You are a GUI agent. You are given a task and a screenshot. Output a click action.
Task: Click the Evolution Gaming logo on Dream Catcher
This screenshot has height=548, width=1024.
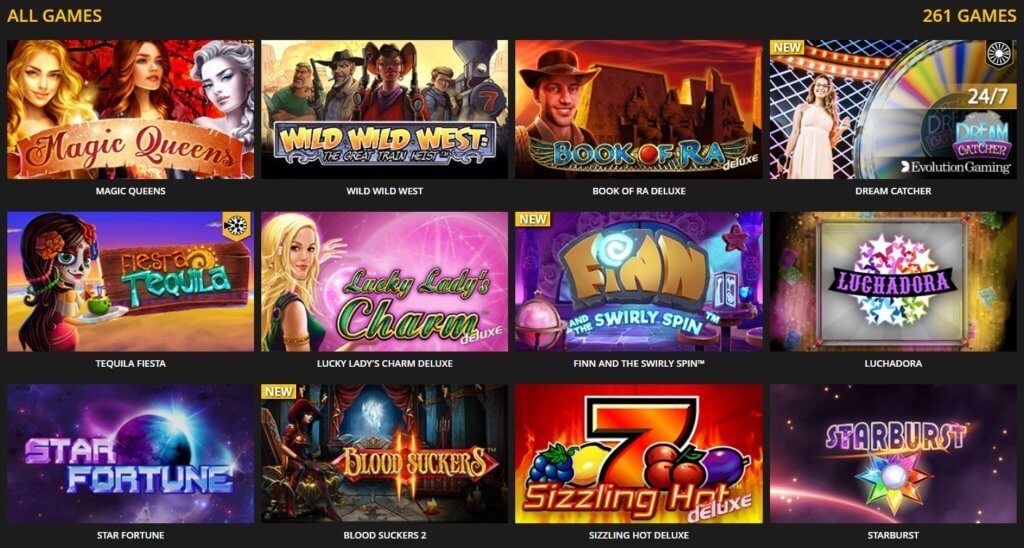tap(955, 167)
